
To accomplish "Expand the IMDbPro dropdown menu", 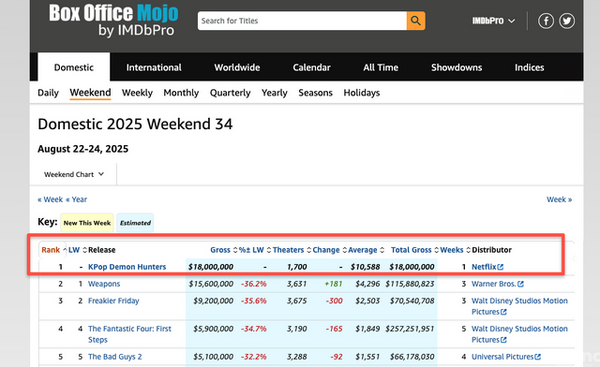I will coord(493,21).
